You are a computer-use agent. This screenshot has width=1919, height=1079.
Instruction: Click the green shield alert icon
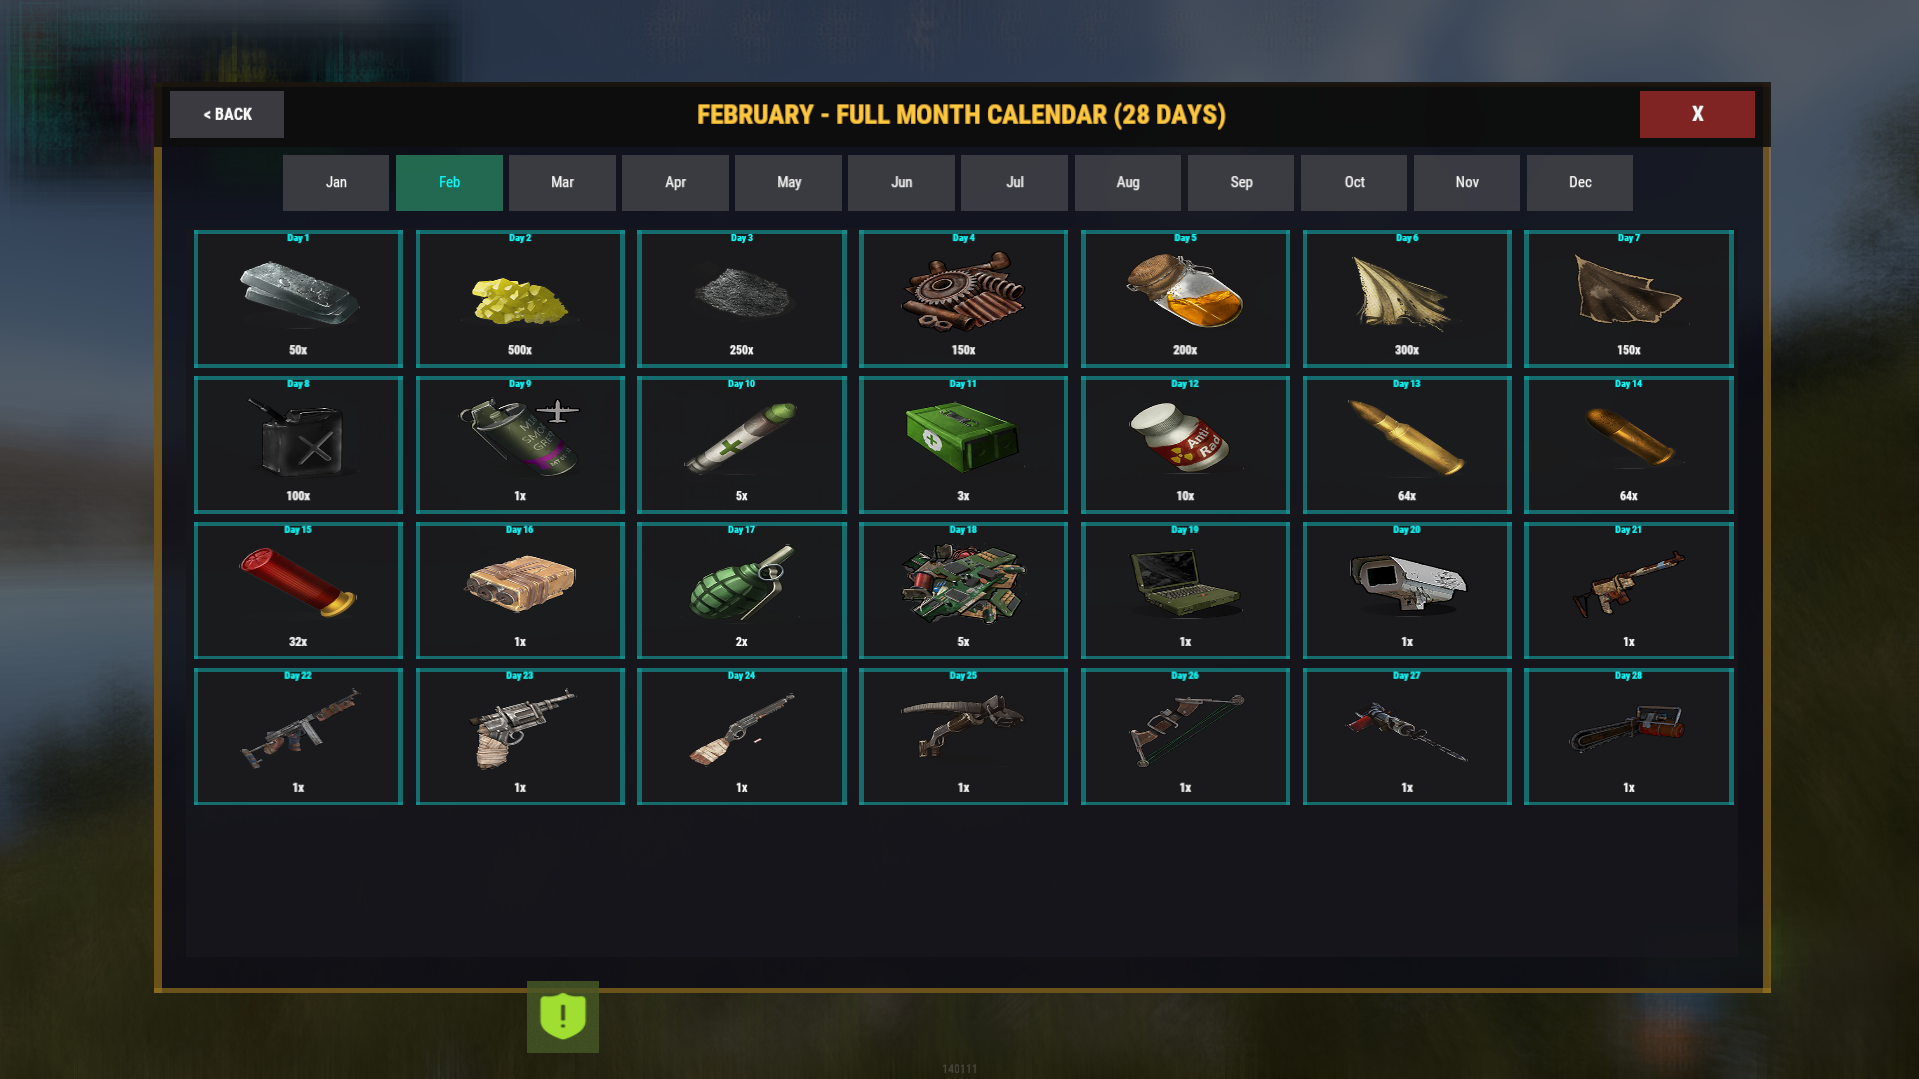[563, 1016]
